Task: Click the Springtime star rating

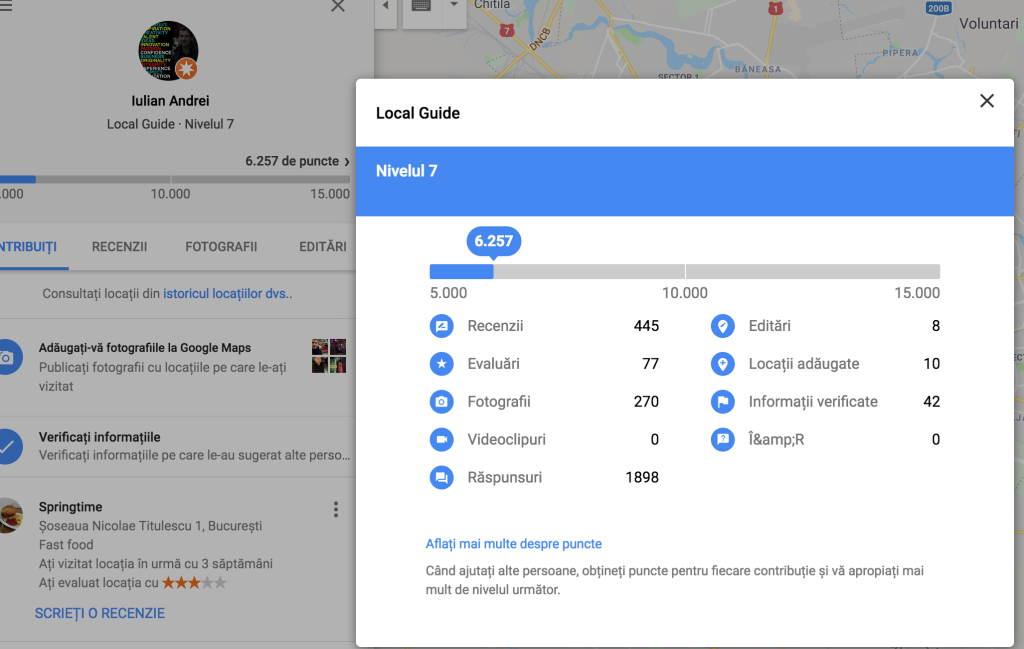Action: coord(194,582)
